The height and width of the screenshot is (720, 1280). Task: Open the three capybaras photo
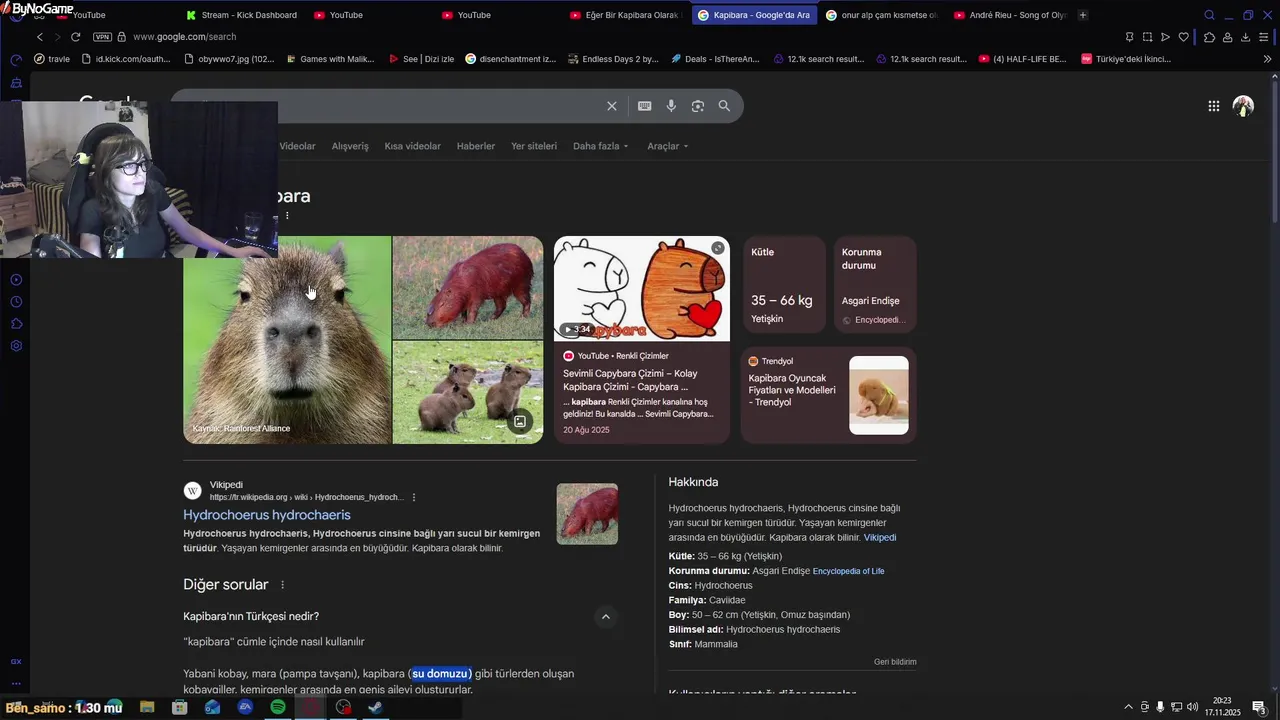[x=468, y=393]
